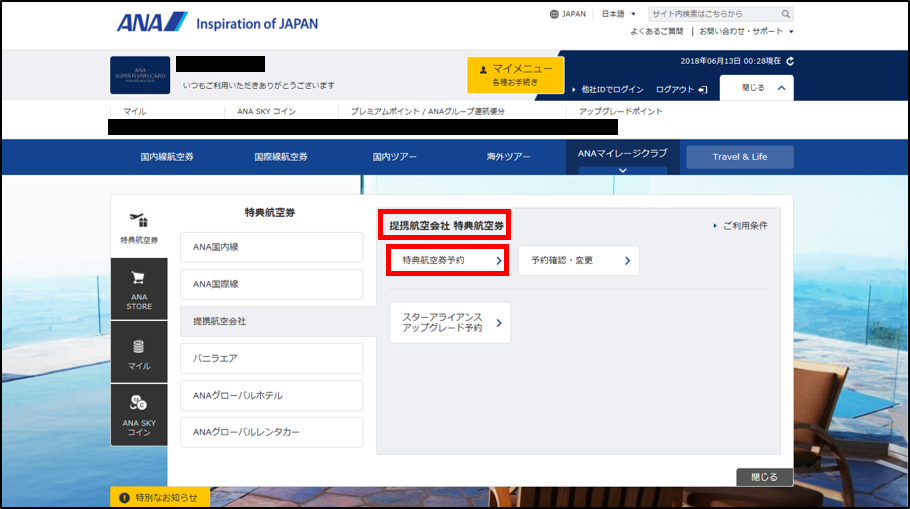Click ログアウト link
Screen dimensions: 910x509
[674, 89]
